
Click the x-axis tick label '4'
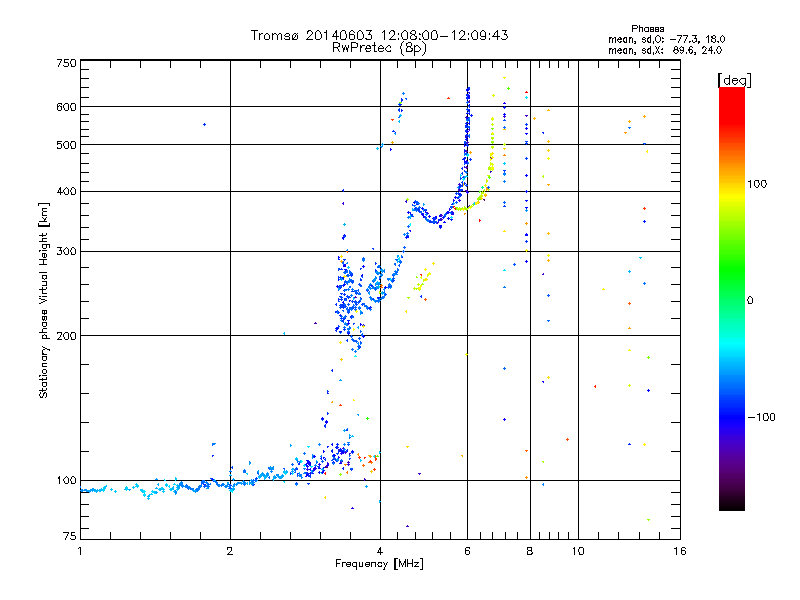(x=380, y=551)
